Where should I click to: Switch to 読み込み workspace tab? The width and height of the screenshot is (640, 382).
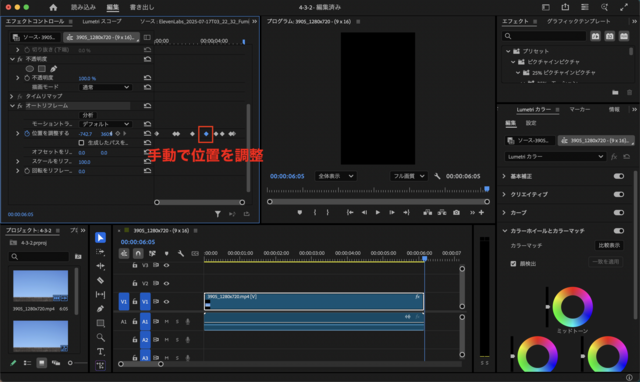83,7
